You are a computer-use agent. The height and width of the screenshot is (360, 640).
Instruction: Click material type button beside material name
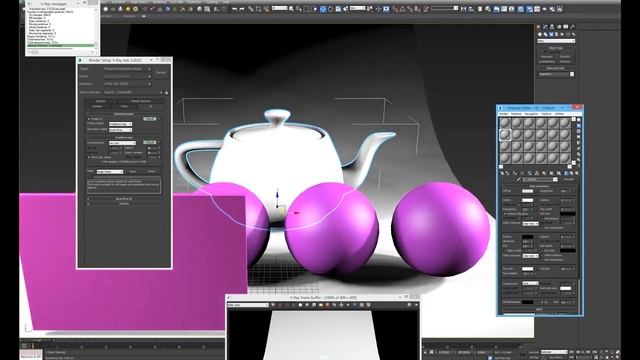coord(569,179)
